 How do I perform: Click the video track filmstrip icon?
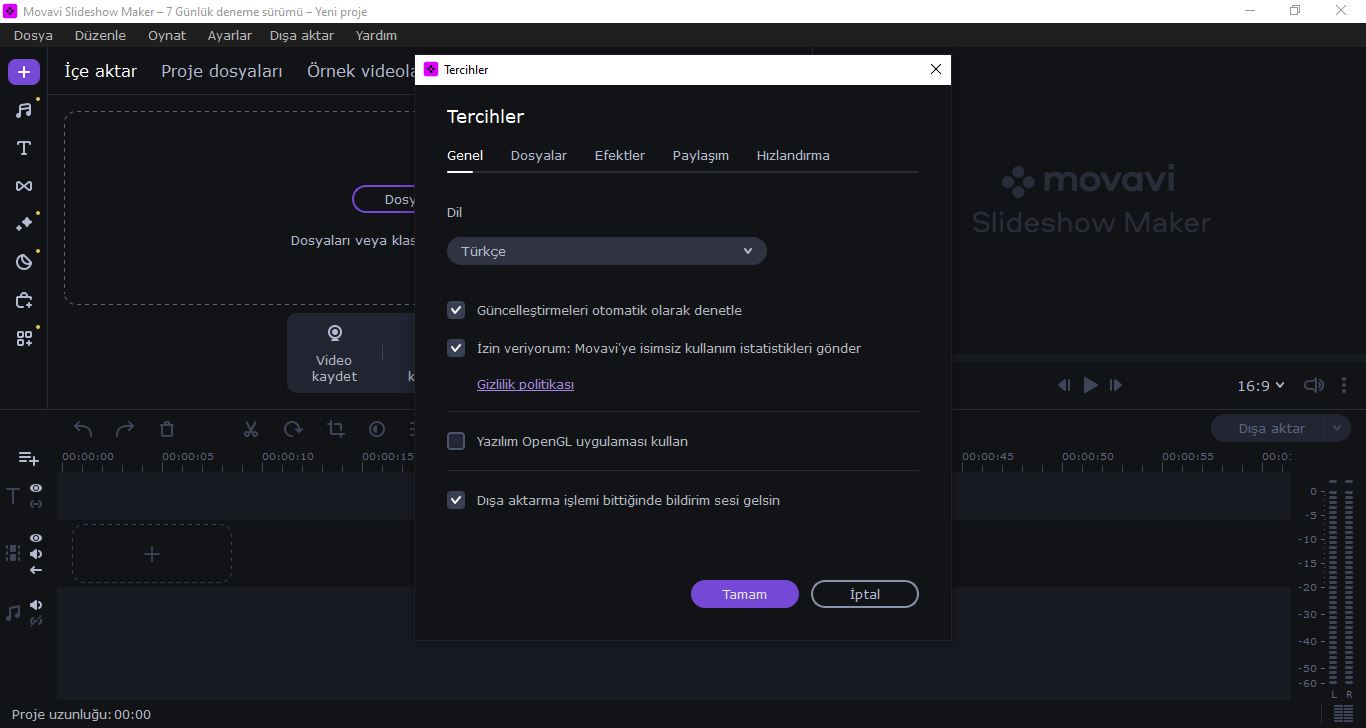[13, 553]
